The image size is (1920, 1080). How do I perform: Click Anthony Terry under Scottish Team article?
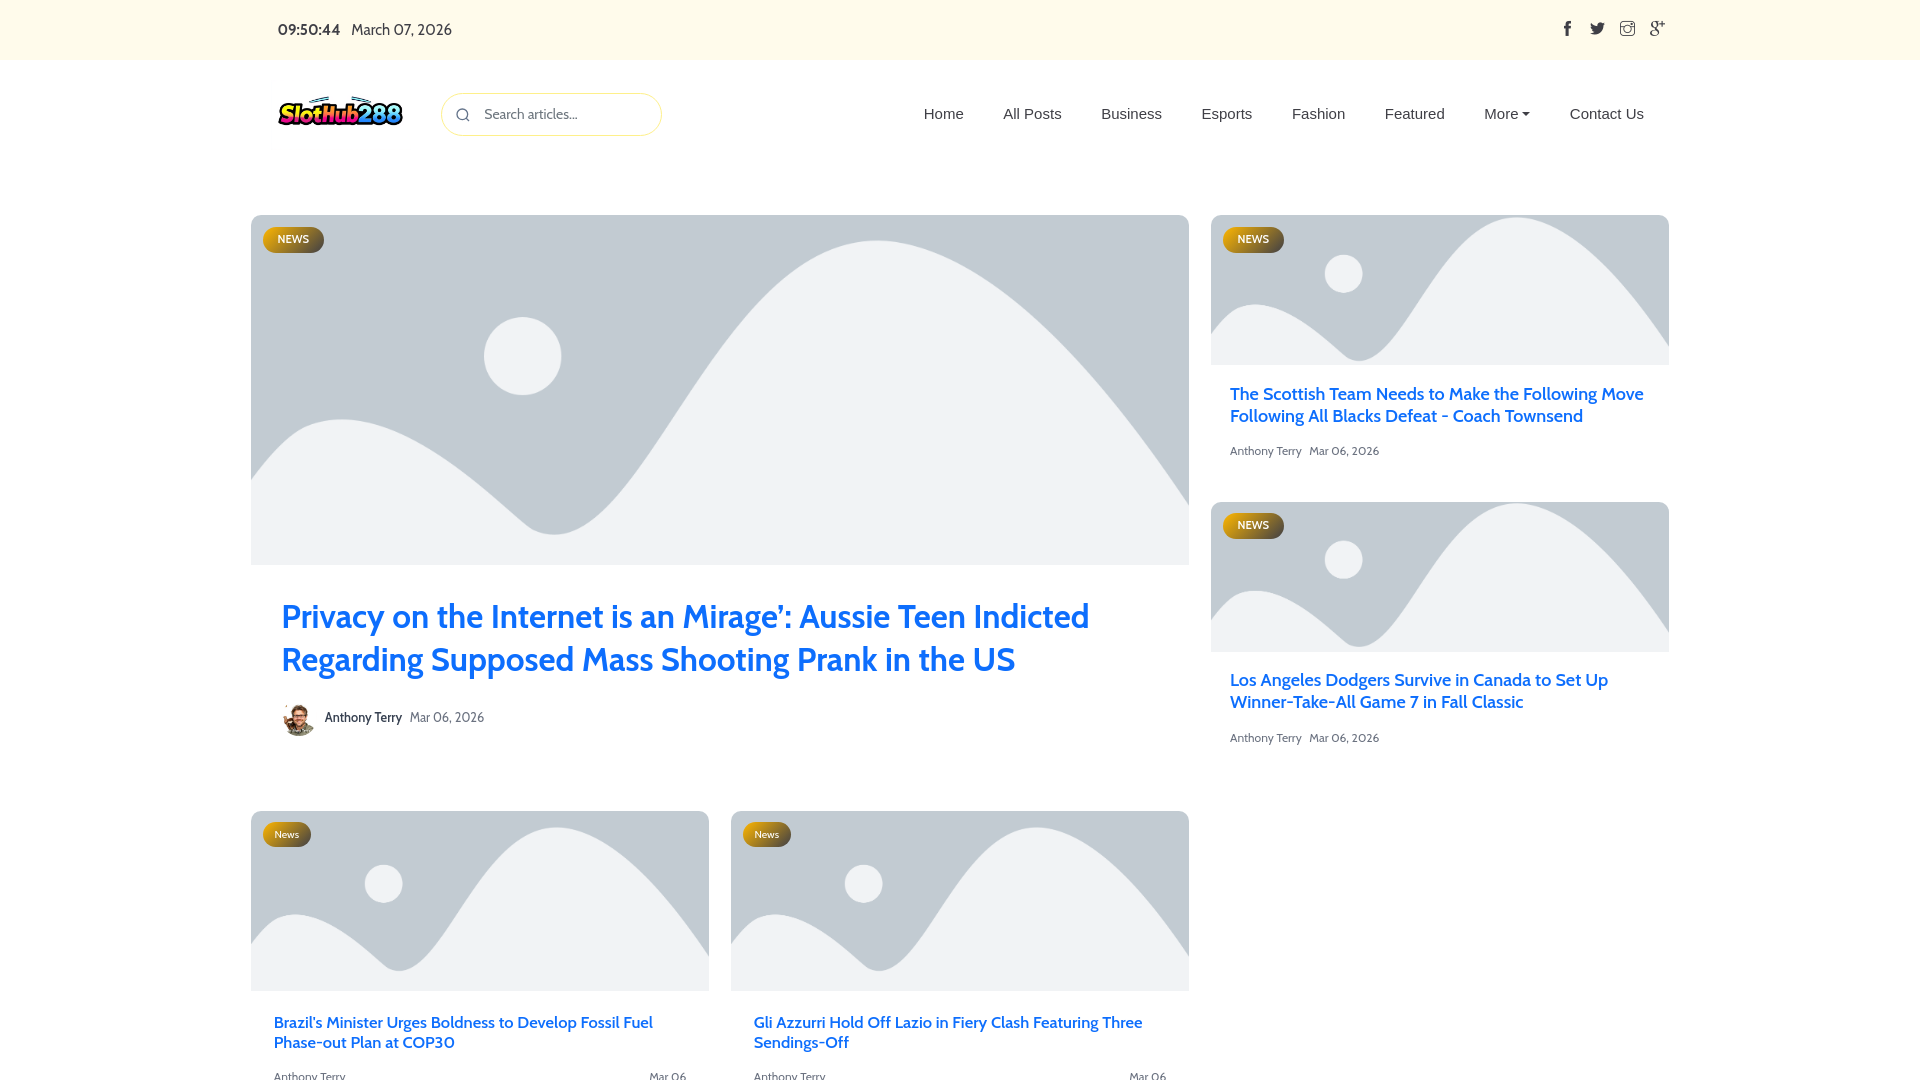(1265, 451)
